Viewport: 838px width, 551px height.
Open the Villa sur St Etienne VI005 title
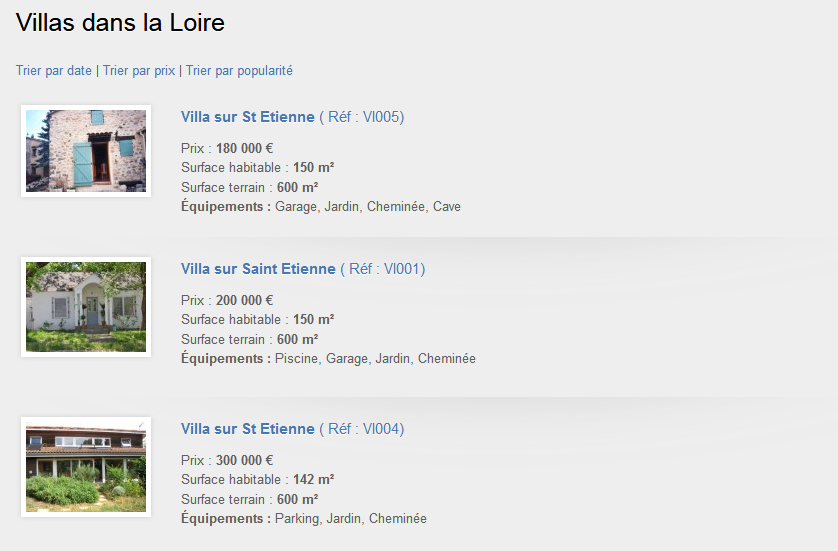pyautogui.click(x=248, y=117)
